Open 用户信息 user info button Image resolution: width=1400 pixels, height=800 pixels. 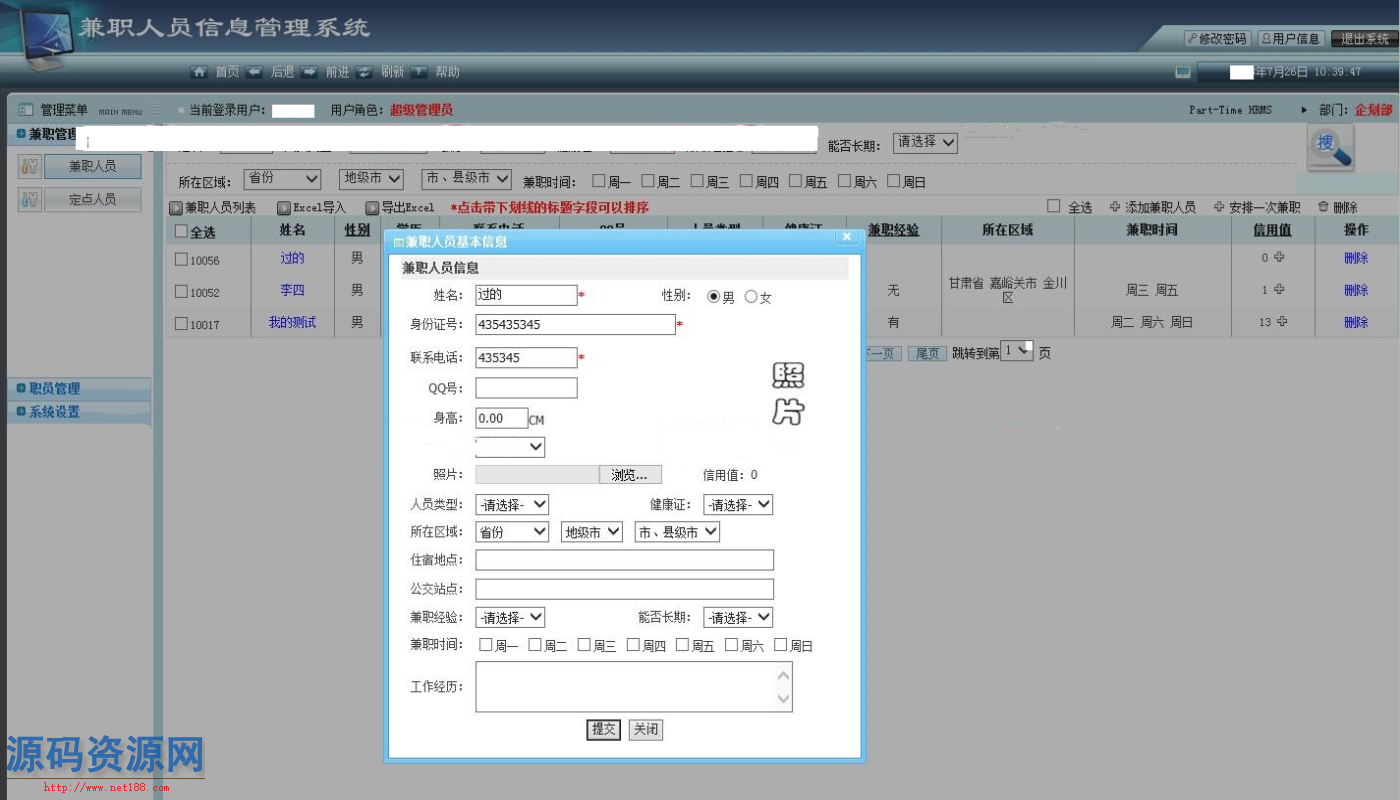(1291, 39)
